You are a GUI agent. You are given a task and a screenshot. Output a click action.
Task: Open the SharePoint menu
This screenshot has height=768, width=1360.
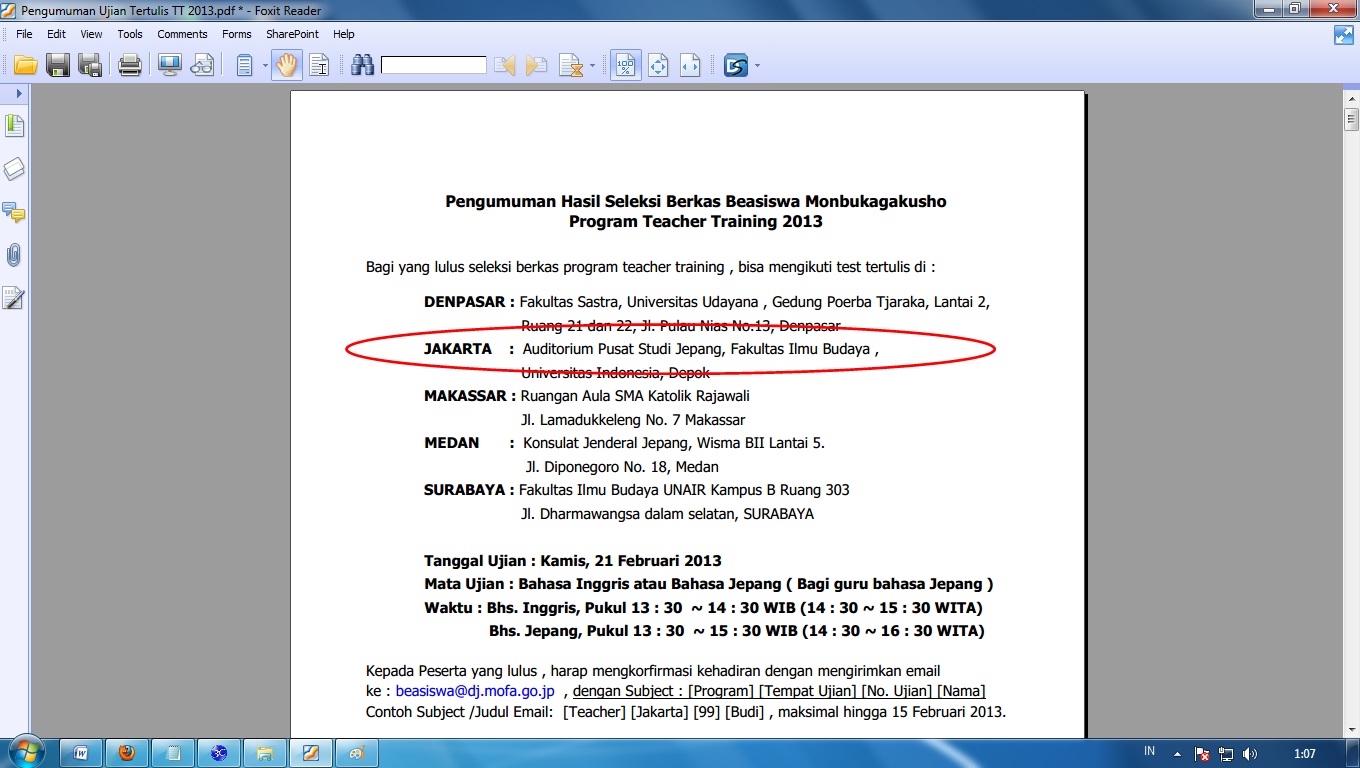pyautogui.click(x=292, y=34)
